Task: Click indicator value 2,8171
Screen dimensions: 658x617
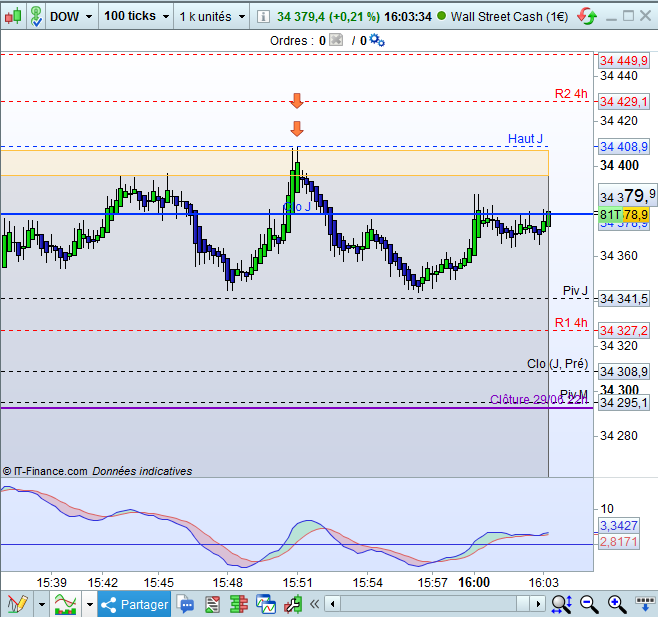Action: [x=619, y=541]
